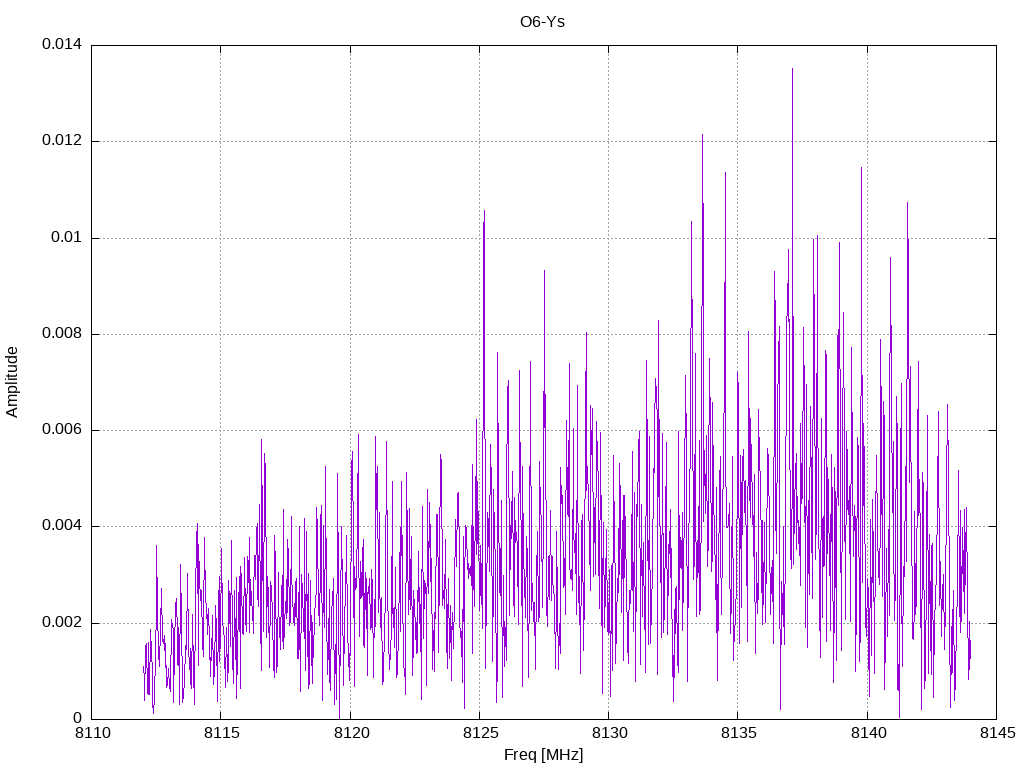Click the 0.01 y-axis tick label
This screenshot has width=1024, height=768.
click(x=67, y=237)
